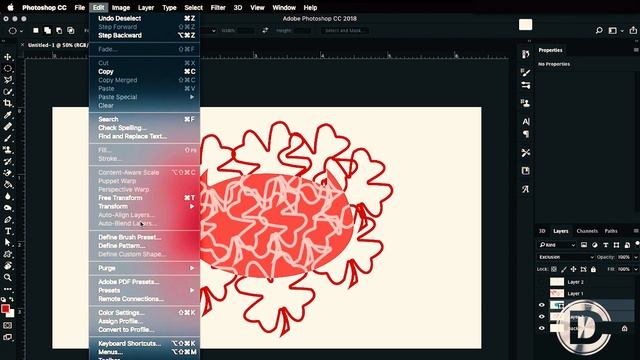The width and height of the screenshot is (640, 360).
Task: Select the Clone Stamp tool
Action: tap(8, 150)
